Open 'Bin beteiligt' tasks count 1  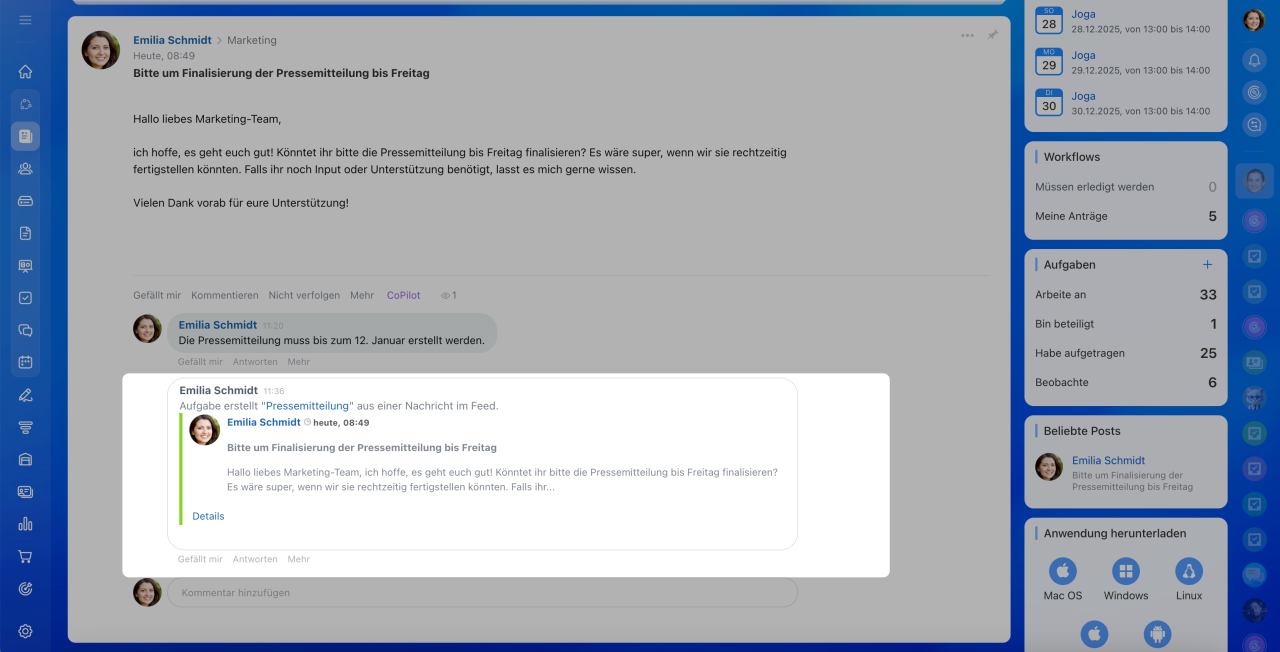tap(1126, 324)
